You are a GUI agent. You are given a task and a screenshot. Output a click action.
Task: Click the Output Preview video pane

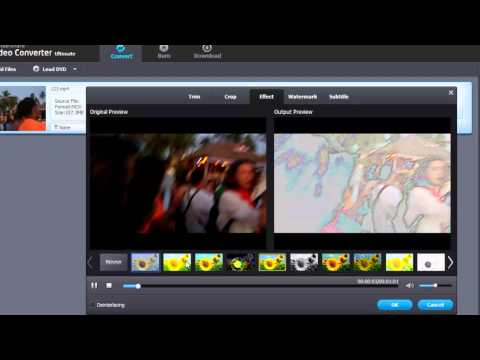click(362, 183)
